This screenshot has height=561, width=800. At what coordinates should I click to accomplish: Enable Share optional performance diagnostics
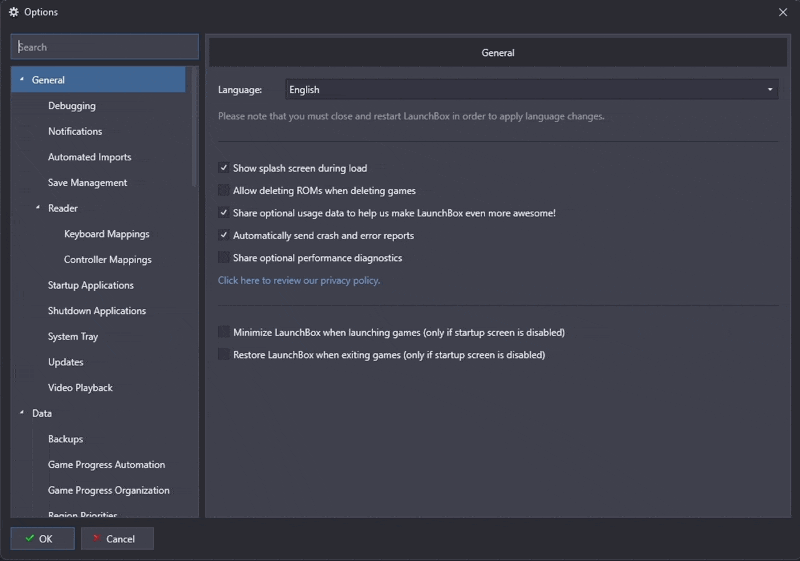(223, 258)
